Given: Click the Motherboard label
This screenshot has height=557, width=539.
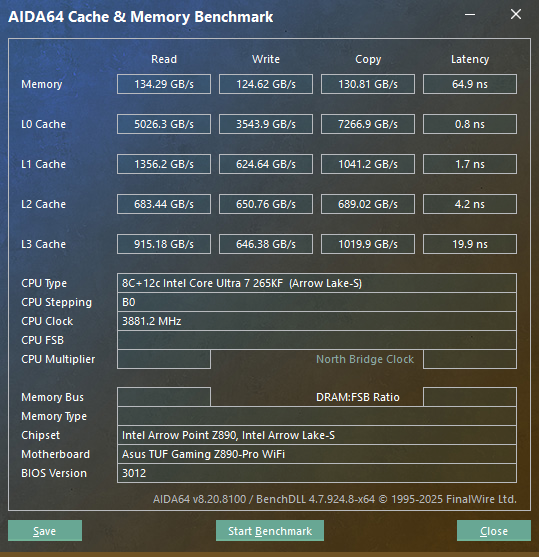Looking at the screenshot, I should pyautogui.click(x=55, y=454).
